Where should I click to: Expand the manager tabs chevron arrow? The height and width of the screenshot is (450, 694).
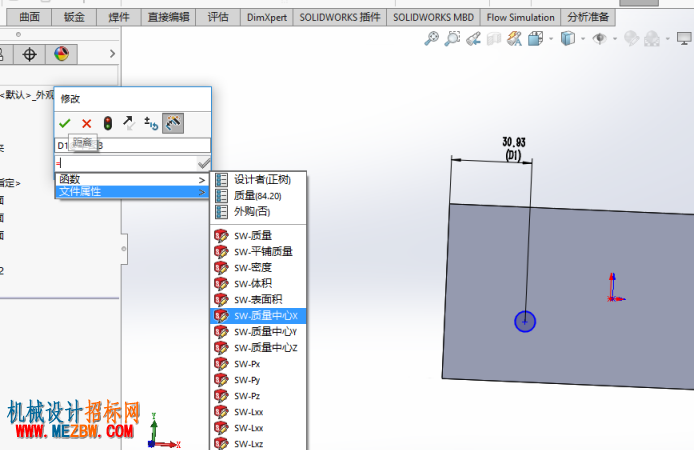tap(112, 54)
